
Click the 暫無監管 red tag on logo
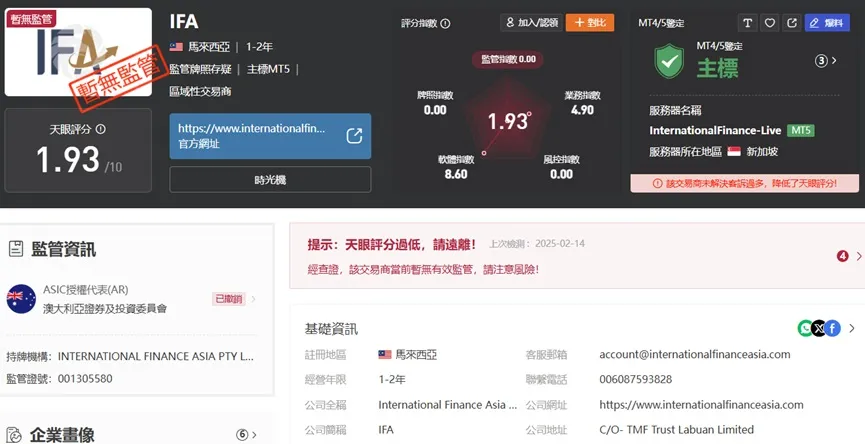pos(30,19)
